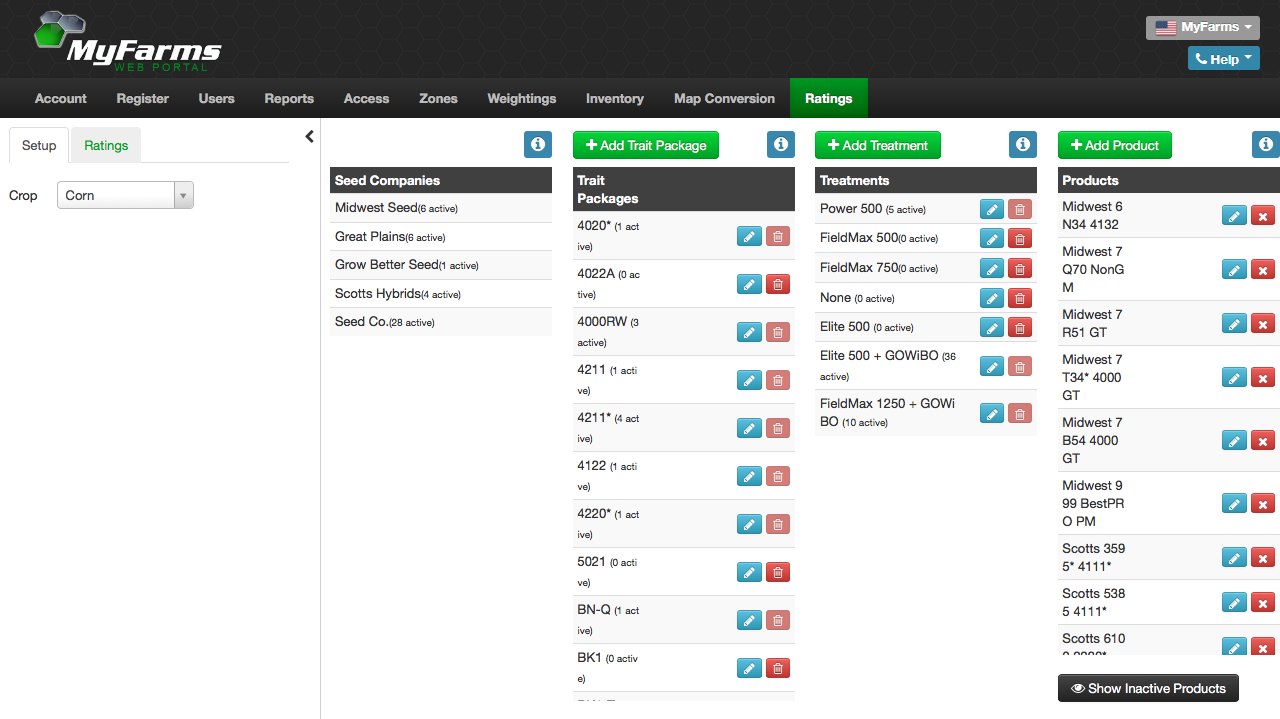The image size is (1280, 719).
Task: Switch to the green Ratings sub-tab
Action: (x=106, y=145)
